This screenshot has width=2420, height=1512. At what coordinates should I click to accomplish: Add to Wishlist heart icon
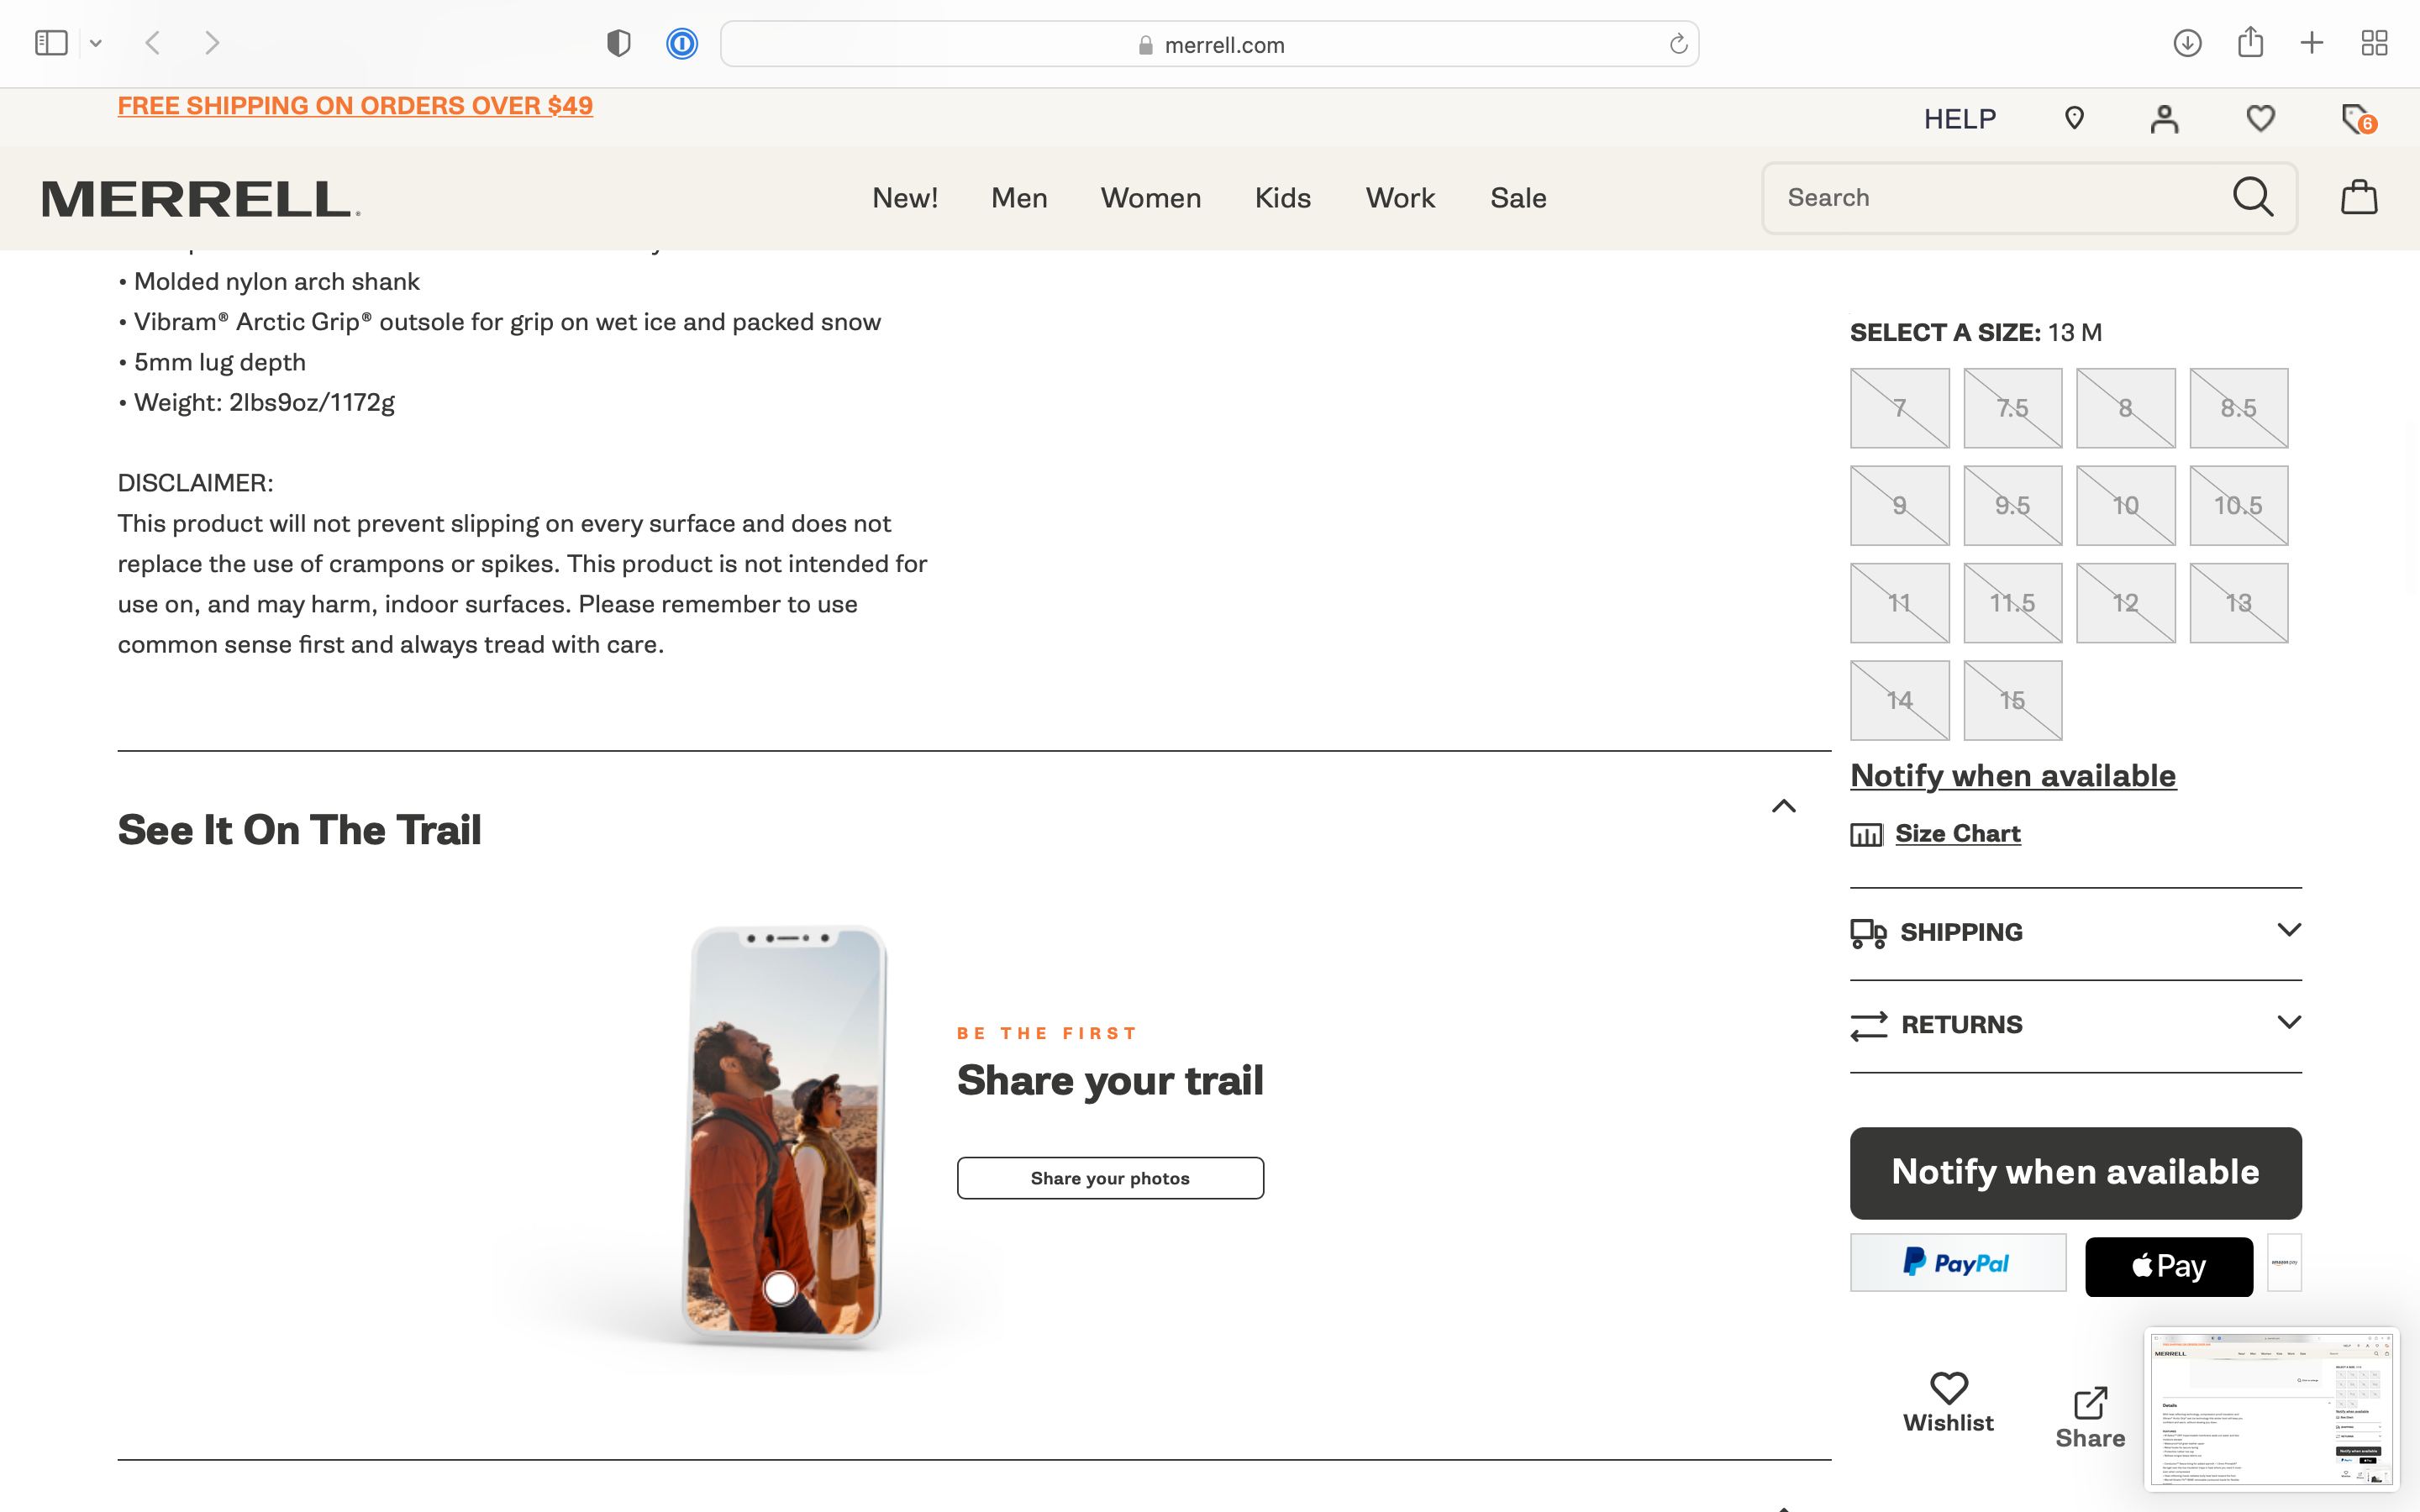[x=1948, y=1387]
